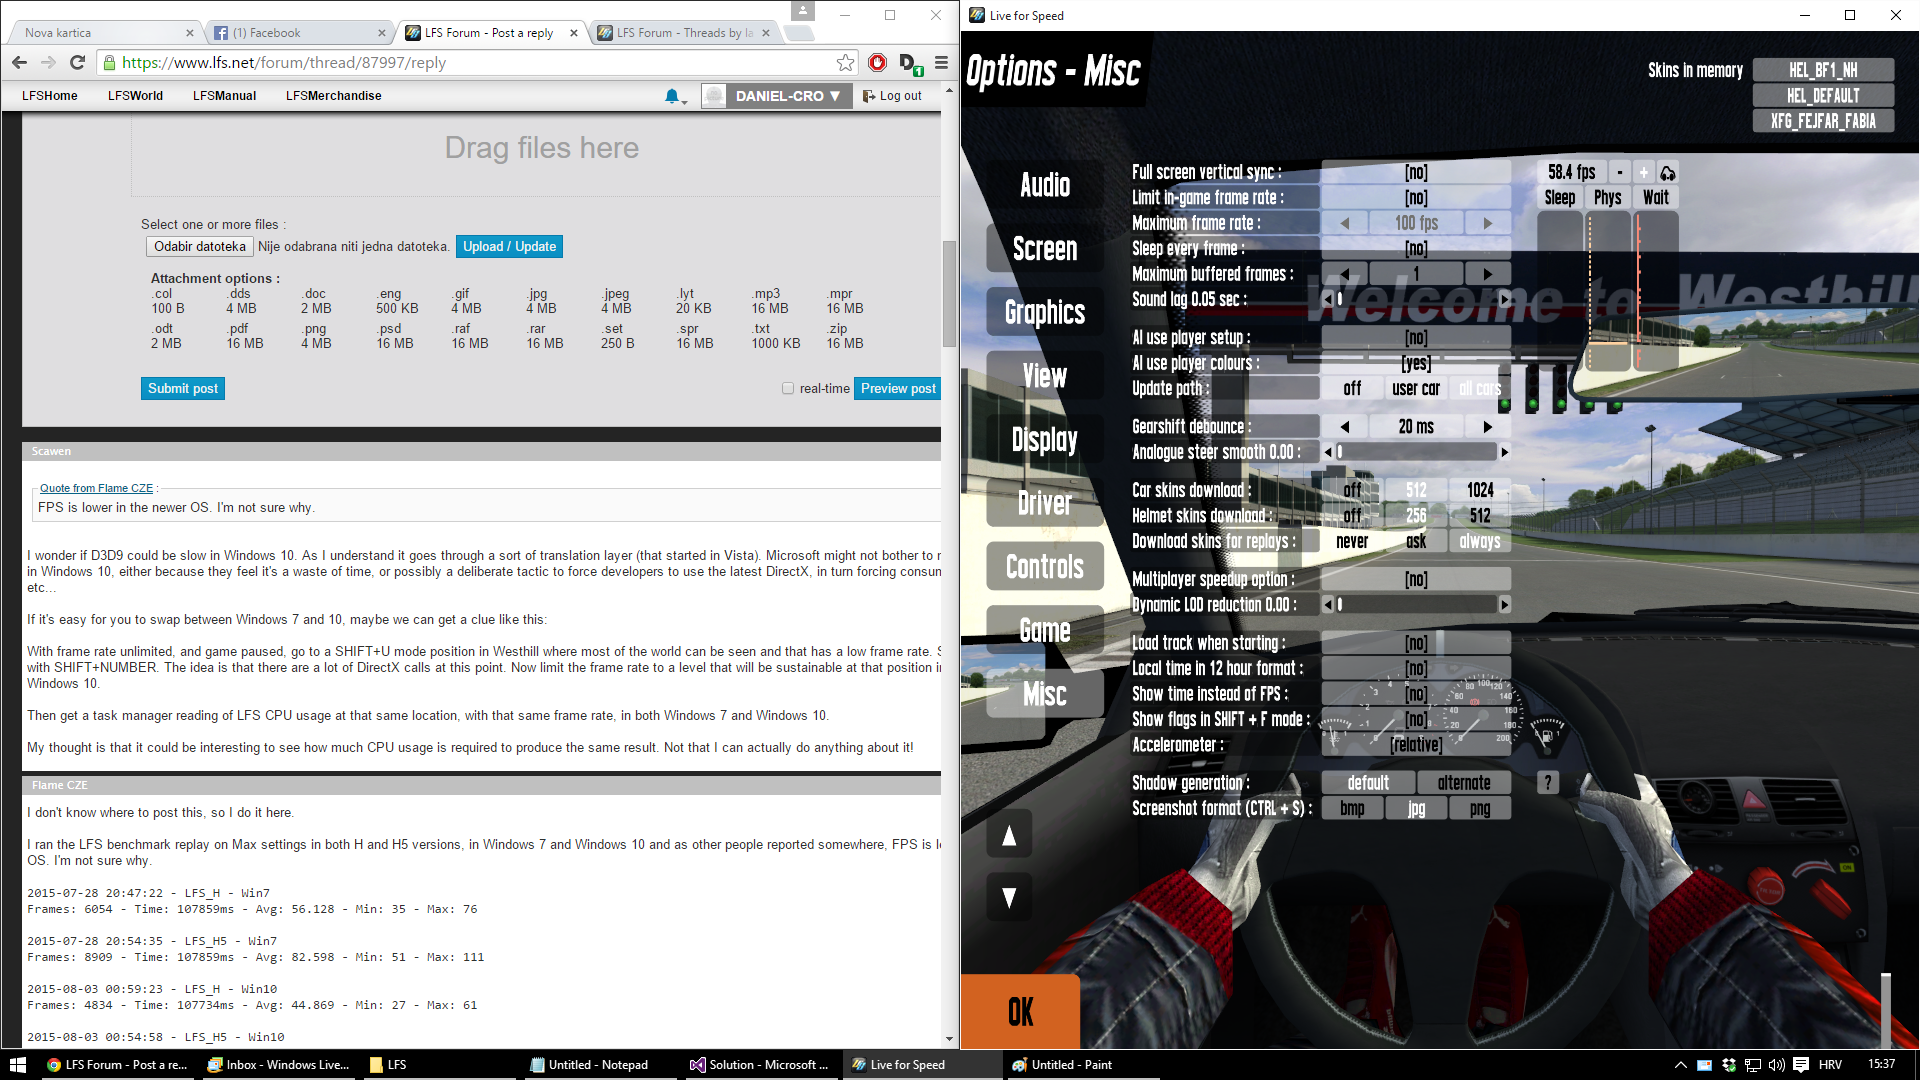The width and height of the screenshot is (1920, 1080).
Task: Click the notification bell icon in forum header
Action: point(672,96)
